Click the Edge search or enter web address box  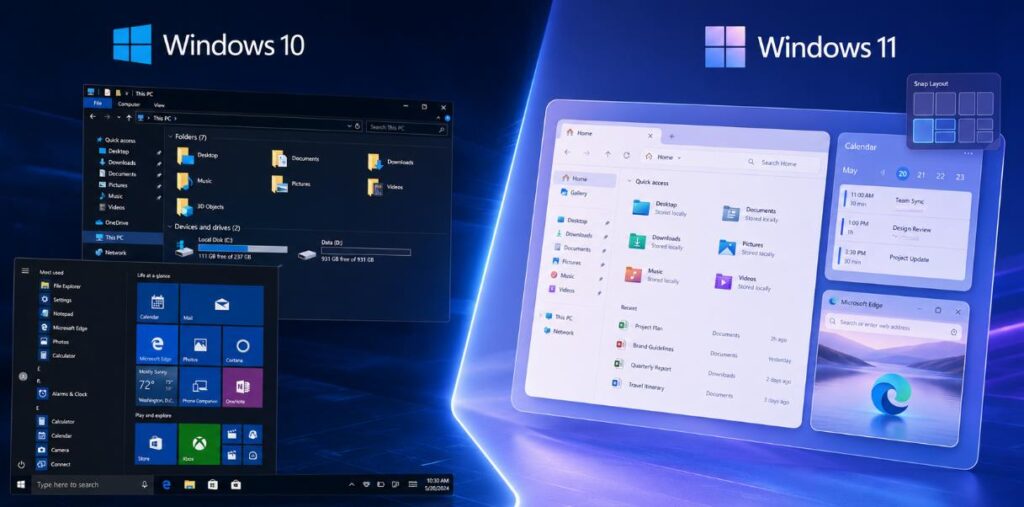[x=893, y=325]
